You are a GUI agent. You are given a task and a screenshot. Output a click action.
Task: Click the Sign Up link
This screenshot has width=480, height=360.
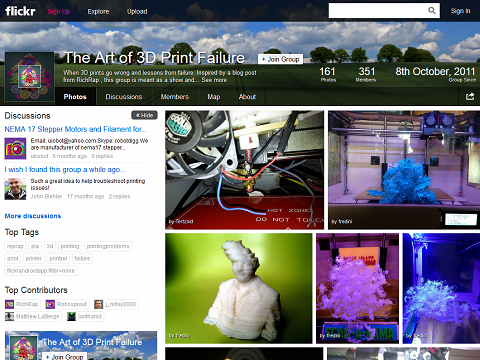(x=59, y=11)
